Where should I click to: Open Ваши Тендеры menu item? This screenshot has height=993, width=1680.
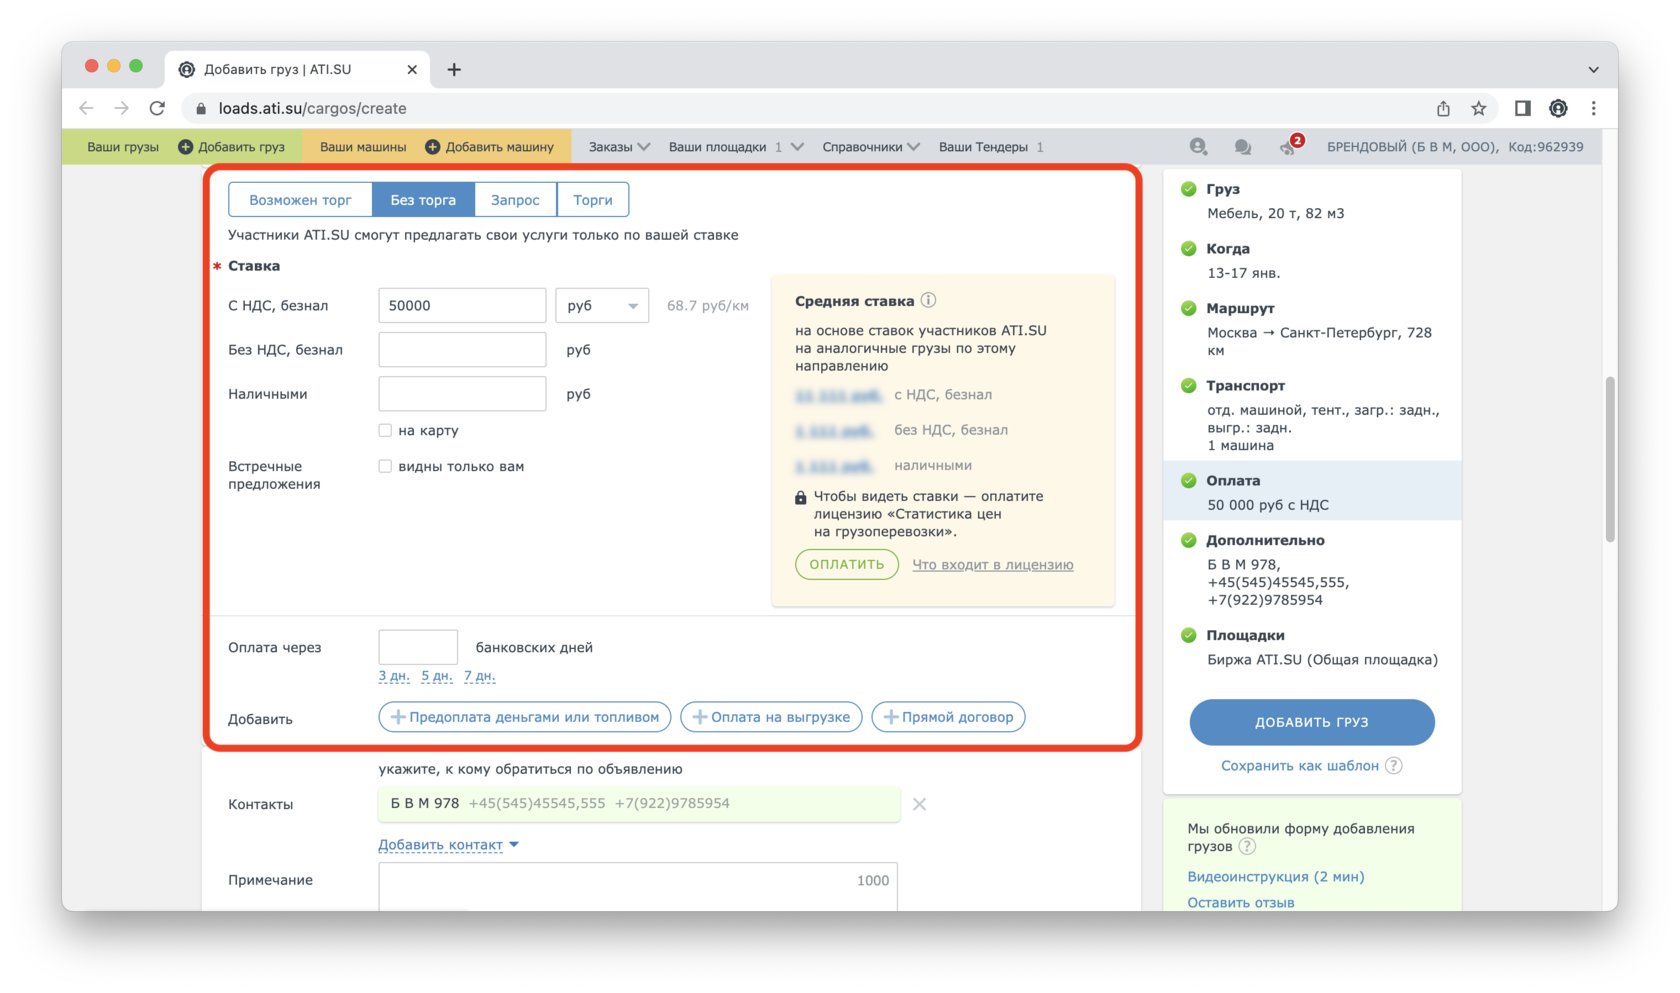point(991,147)
